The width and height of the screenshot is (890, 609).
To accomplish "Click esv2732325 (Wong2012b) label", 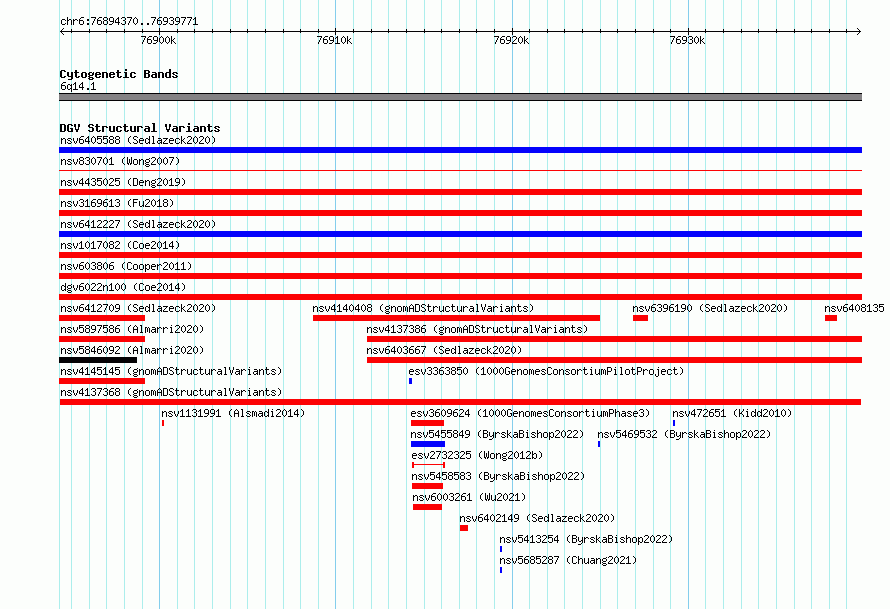I will [x=477, y=455].
